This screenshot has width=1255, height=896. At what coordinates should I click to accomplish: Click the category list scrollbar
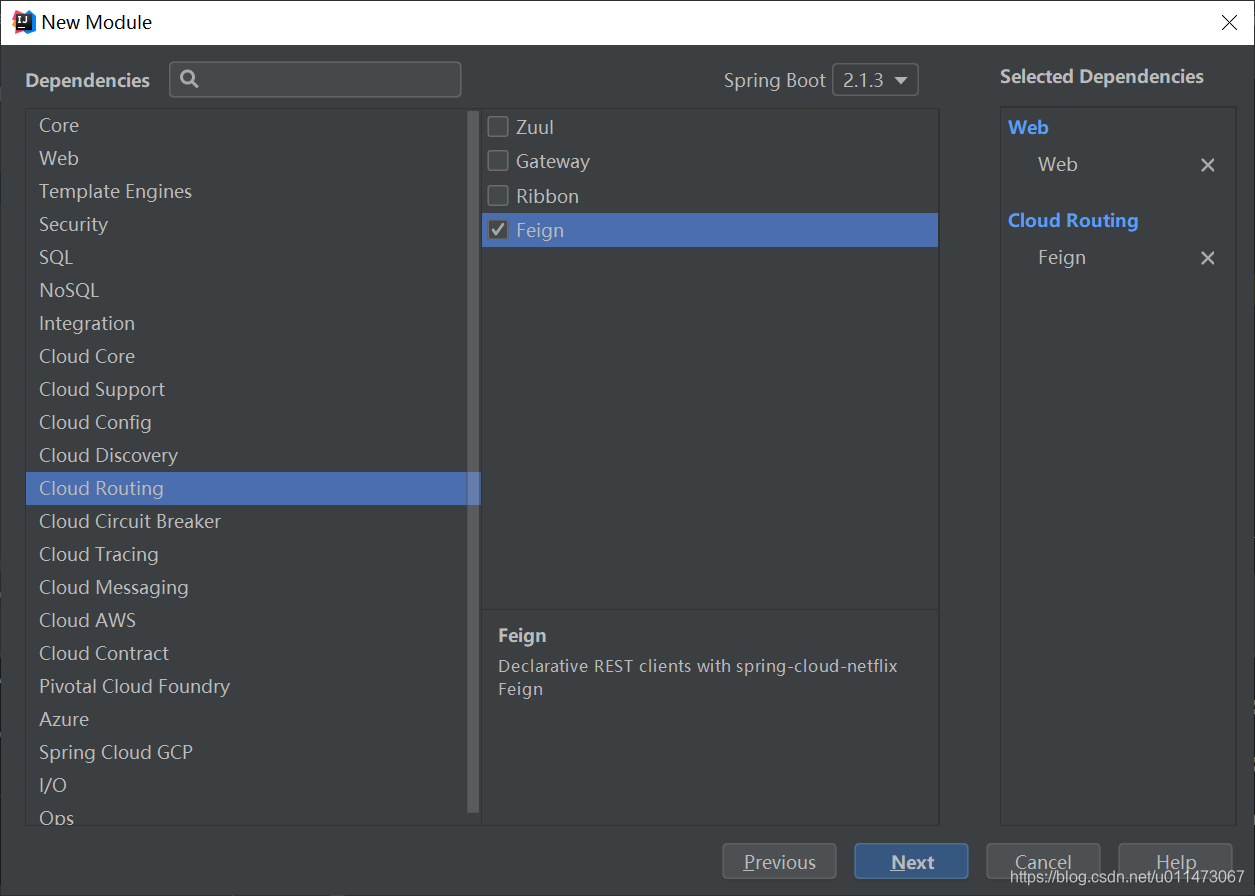pyautogui.click(x=474, y=461)
